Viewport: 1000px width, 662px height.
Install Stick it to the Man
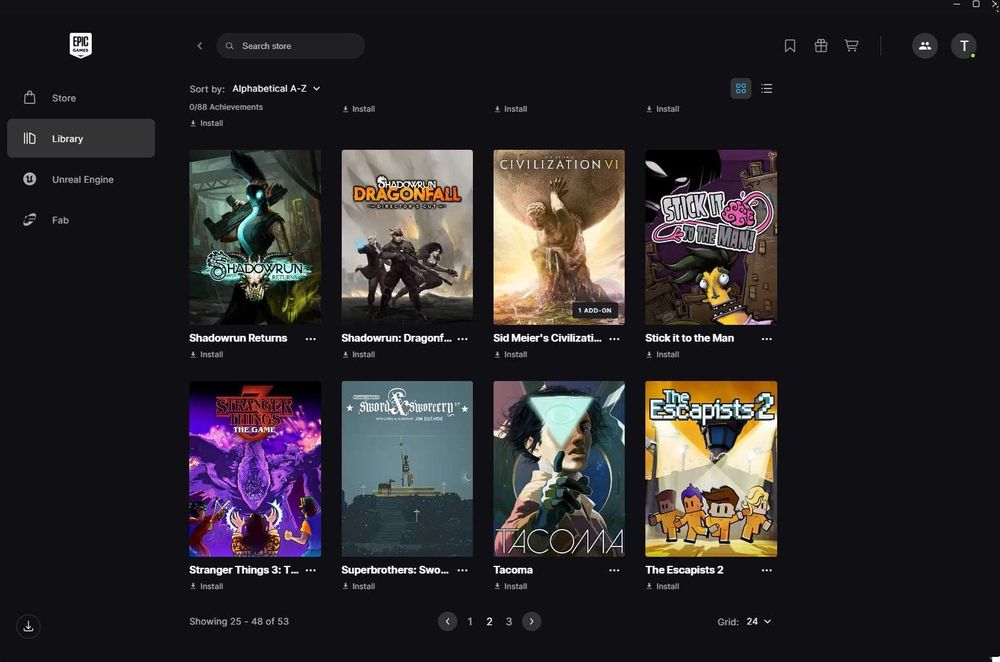point(663,355)
